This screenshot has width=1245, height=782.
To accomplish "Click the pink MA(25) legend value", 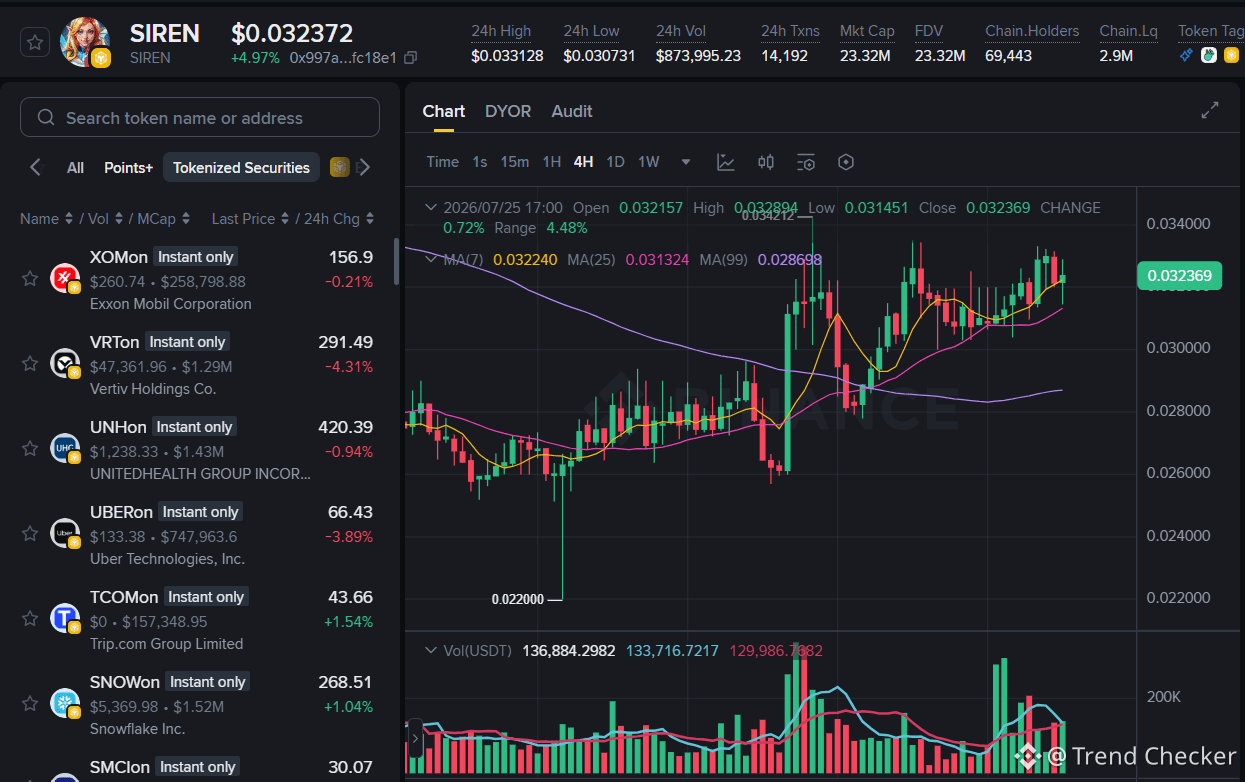I will [657, 259].
